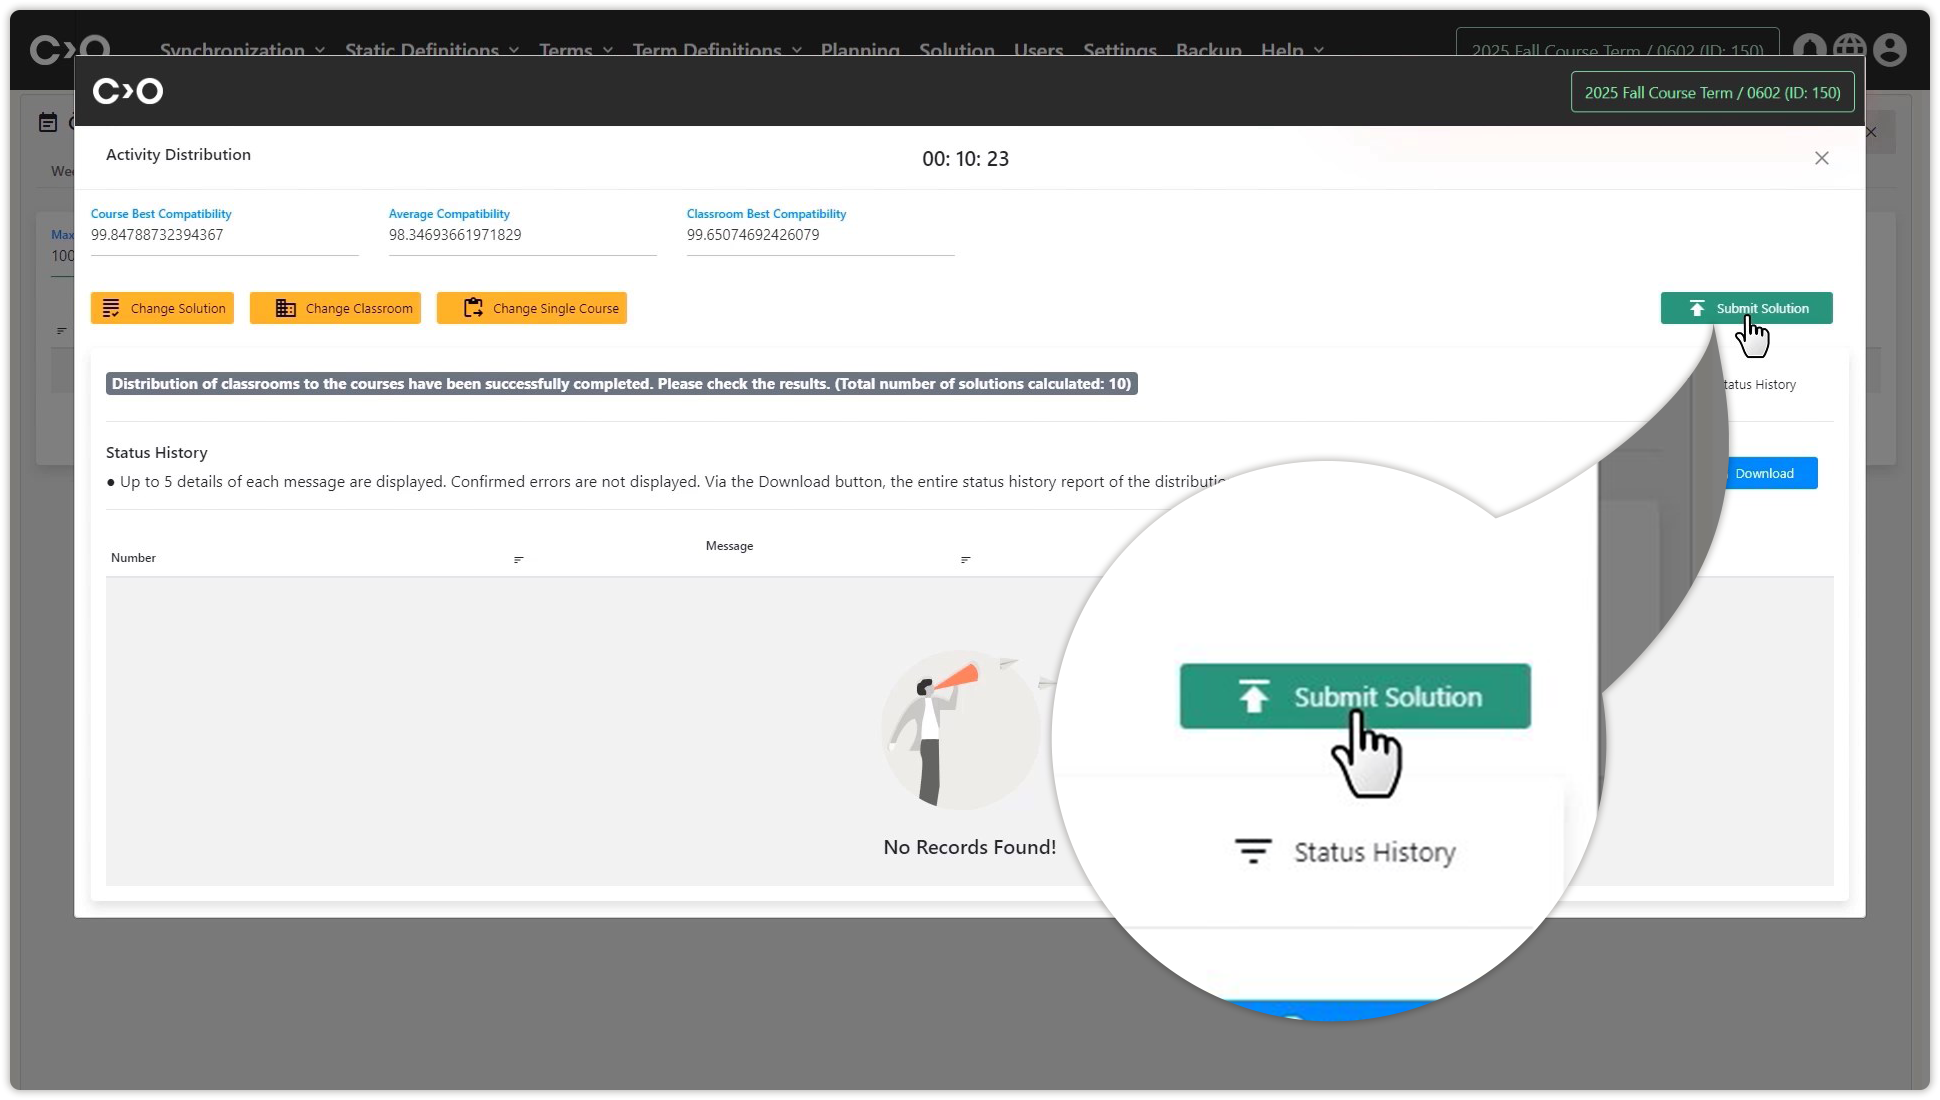1940x1100 pixels.
Task: Open the Message column filter icon
Action: point(965,560)
